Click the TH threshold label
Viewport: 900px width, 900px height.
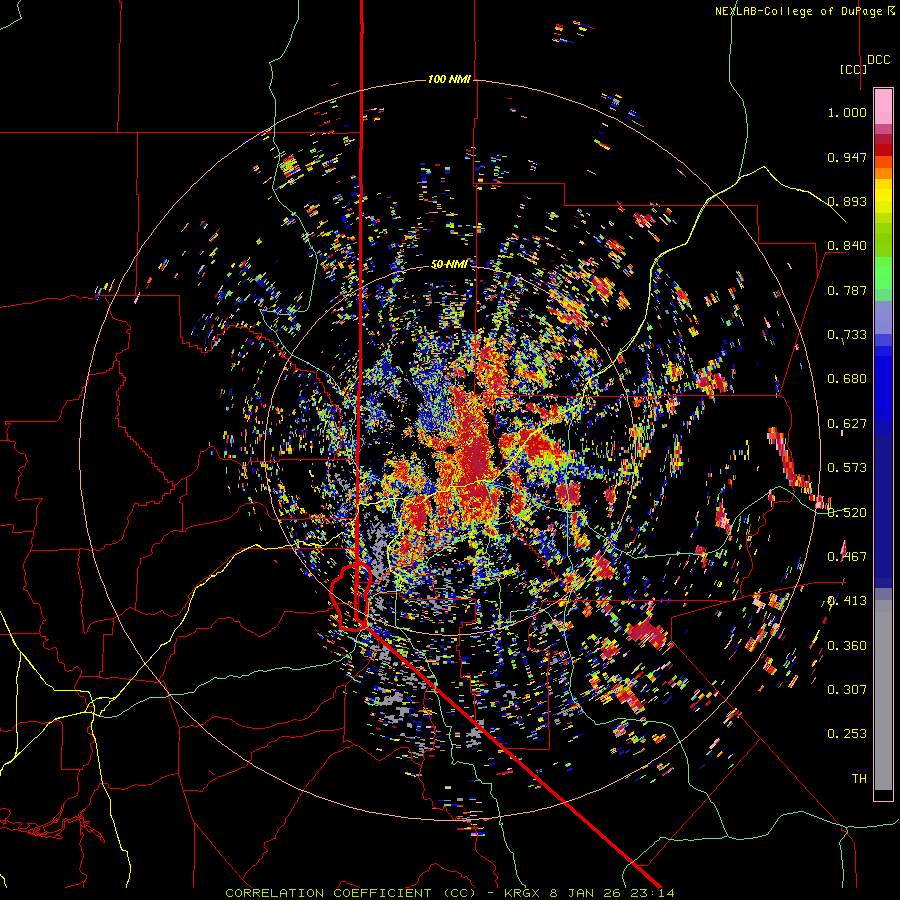(x=859, y=779)
